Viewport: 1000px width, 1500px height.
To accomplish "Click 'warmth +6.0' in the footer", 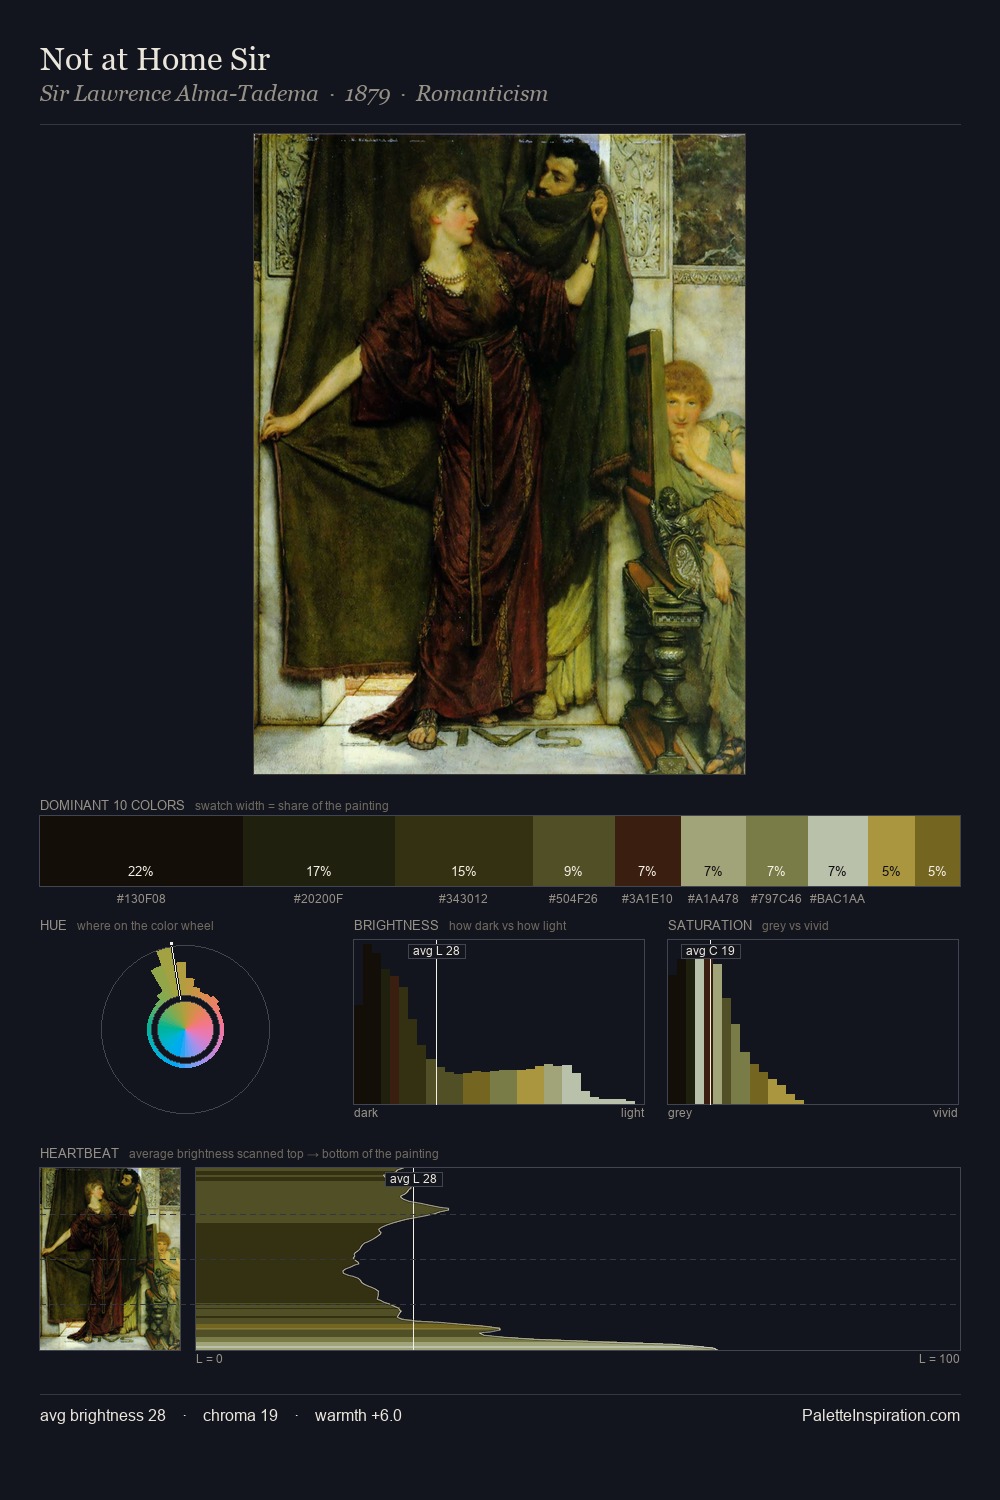I will [x=358, y=1415].
